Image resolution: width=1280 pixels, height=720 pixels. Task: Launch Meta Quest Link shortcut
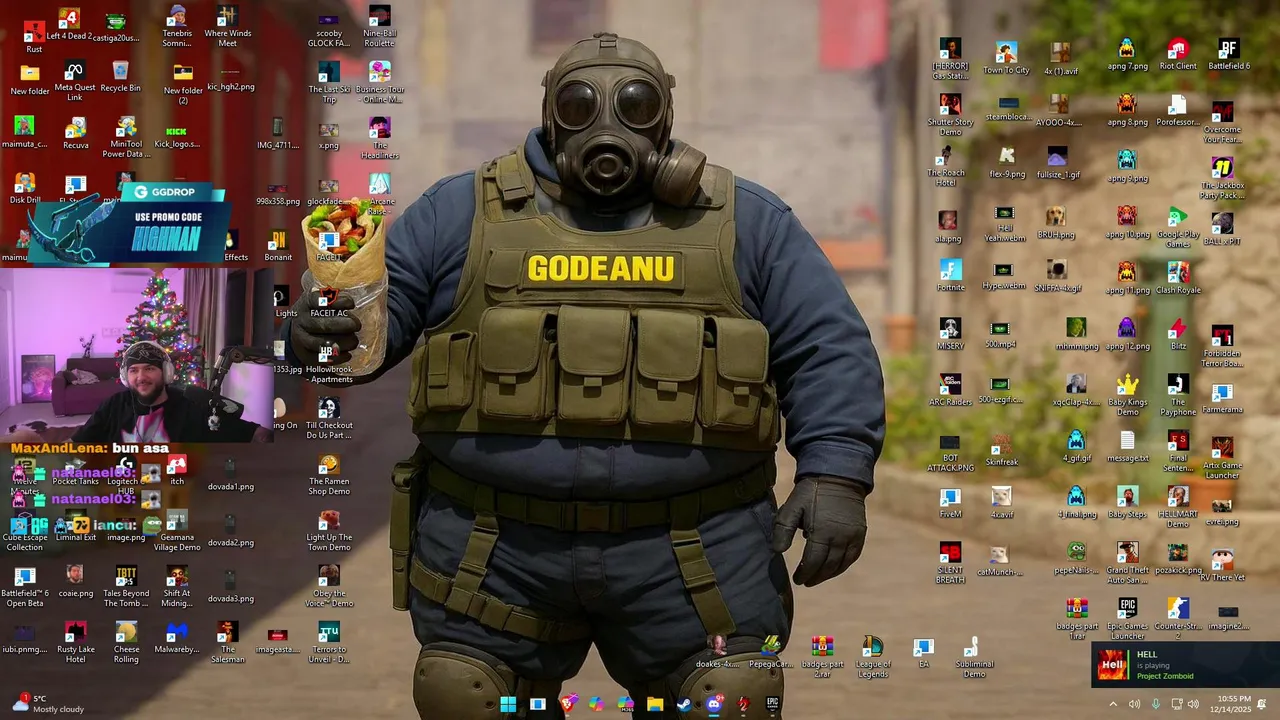74,82
